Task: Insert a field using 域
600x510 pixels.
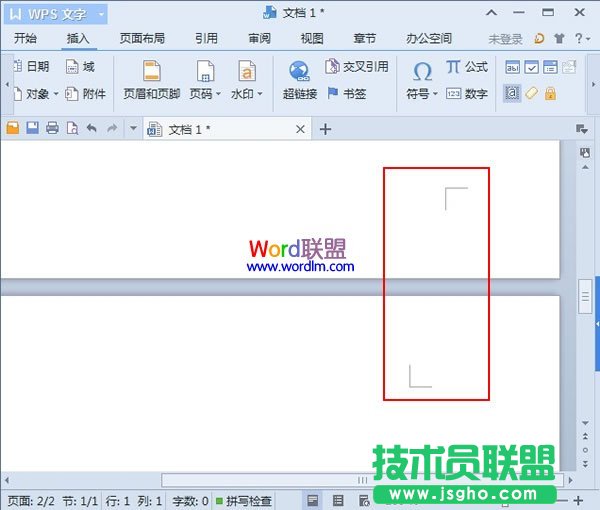Action: (80, 67)
